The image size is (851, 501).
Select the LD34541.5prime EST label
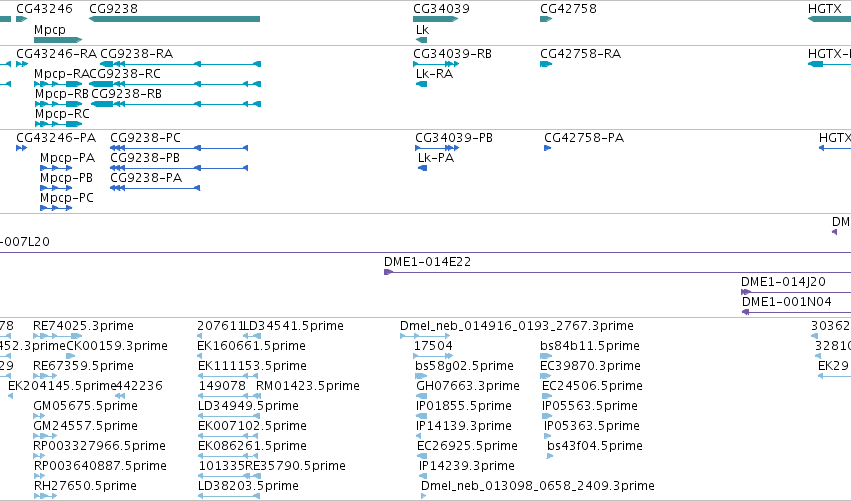pyautogui.click(x=294, y=326)
